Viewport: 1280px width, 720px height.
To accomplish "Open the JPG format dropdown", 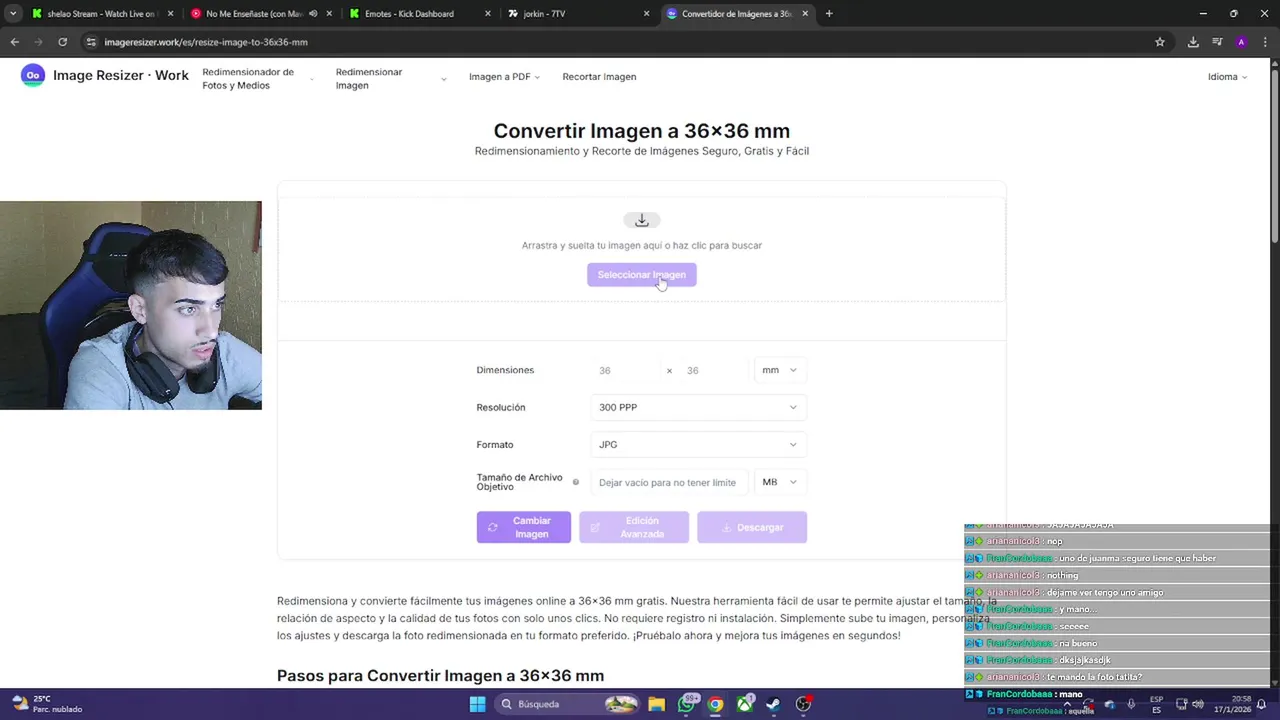I will [x=698, y=444].
